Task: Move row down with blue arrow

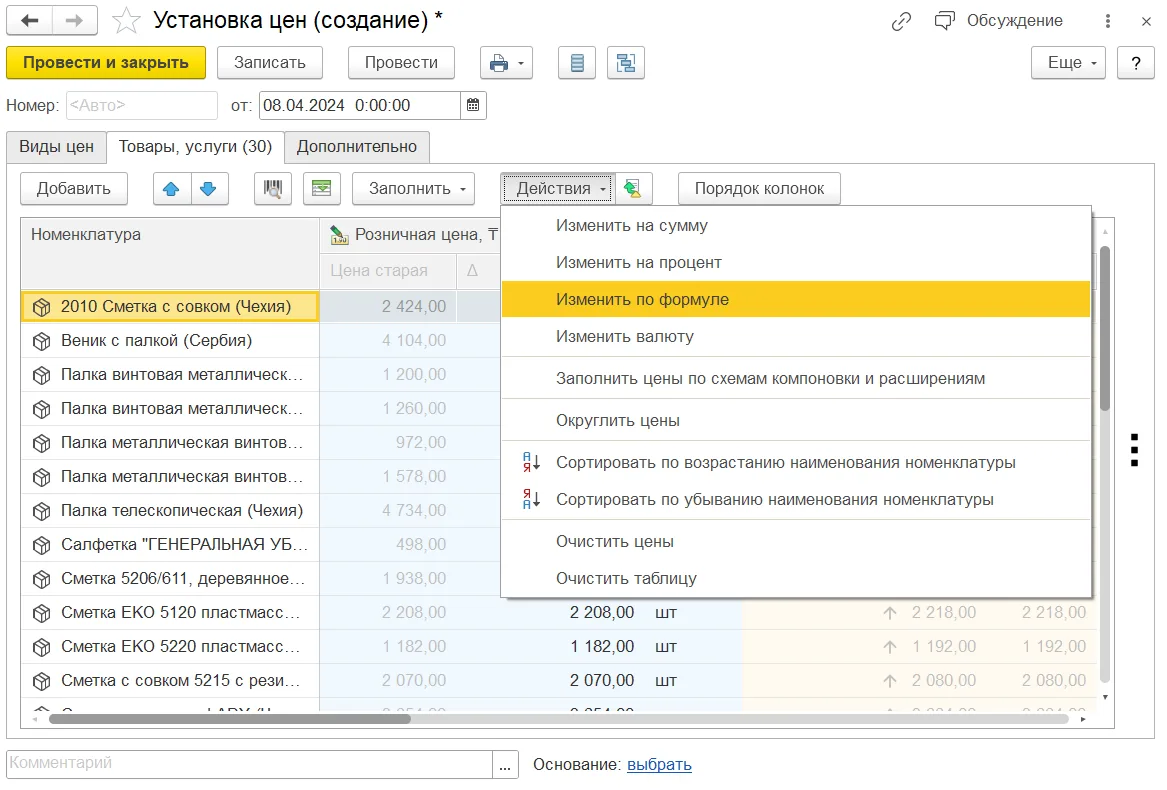Action: pyautogui.click(x=209, y=188)
